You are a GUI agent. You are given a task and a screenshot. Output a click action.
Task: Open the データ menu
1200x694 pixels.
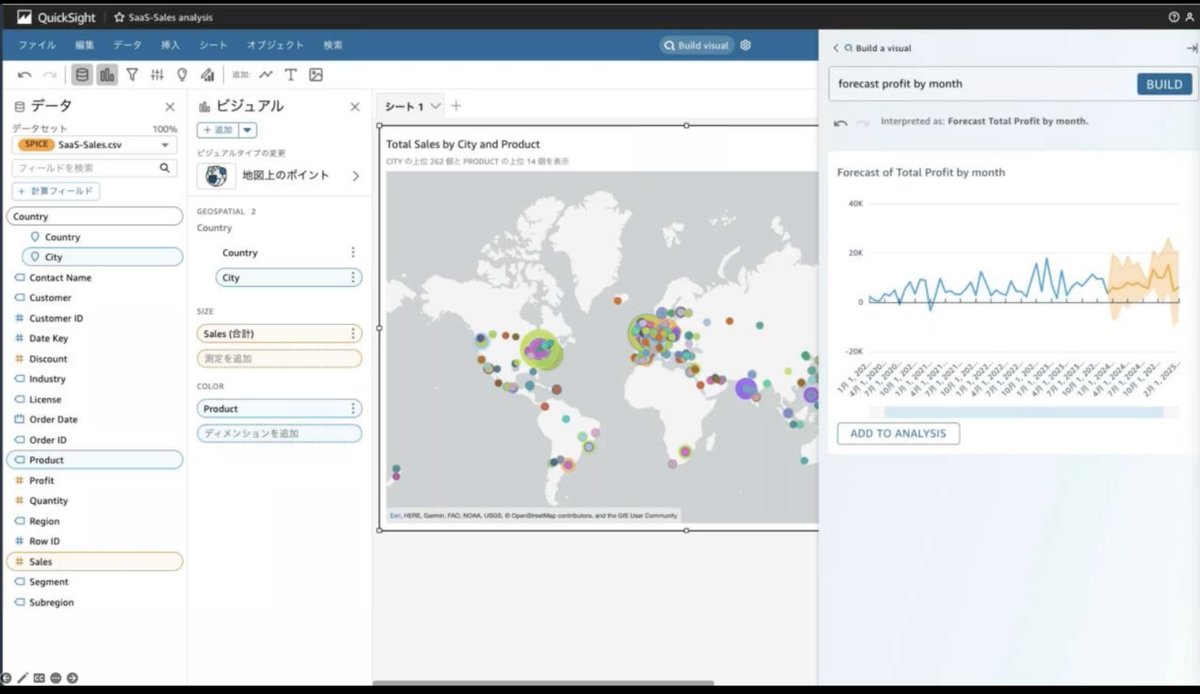tap(127, 45)
